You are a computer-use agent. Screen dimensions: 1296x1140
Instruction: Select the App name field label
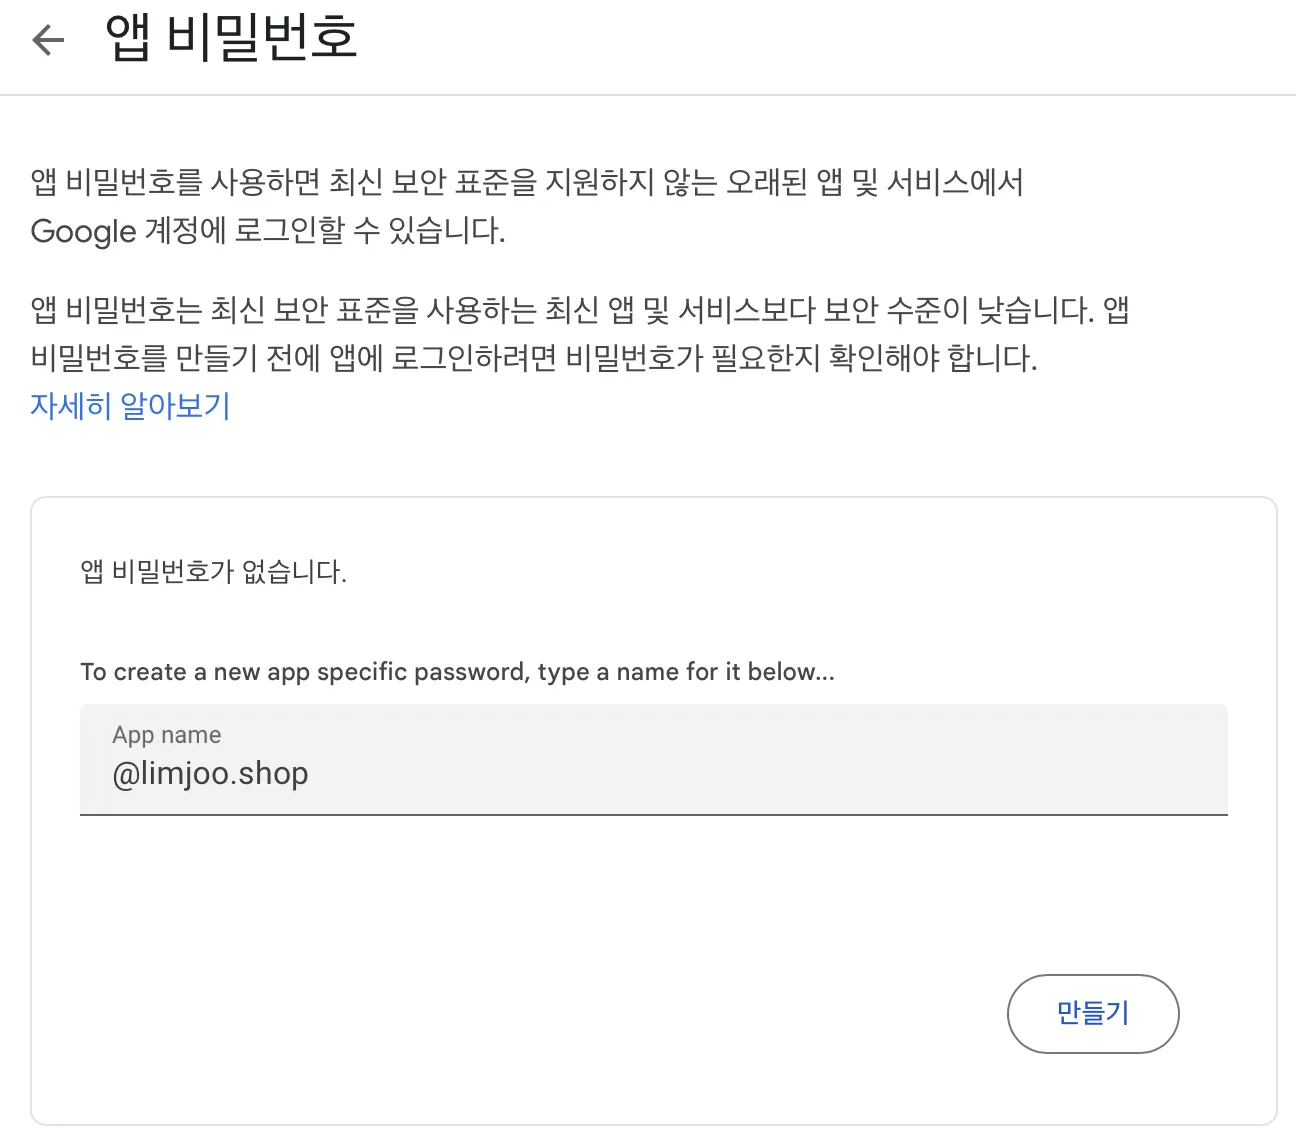166,734
